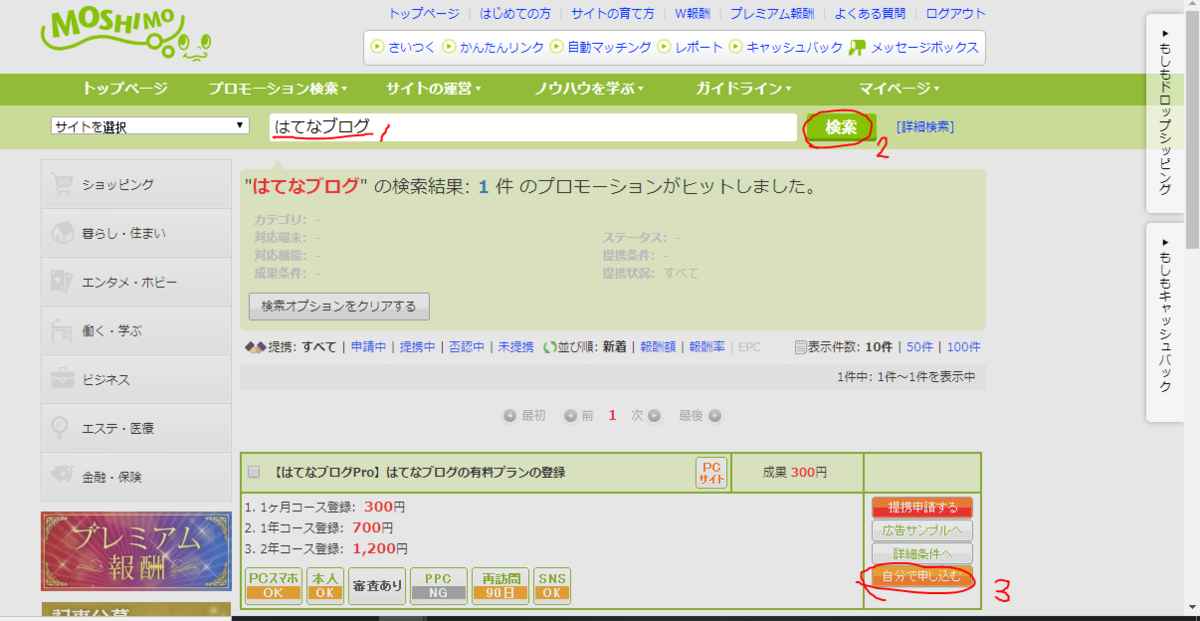This screenshot has width=1200, height=621.
Task: Open メッセージボックス with thumbs-up icon
Action: tap(912, 47)
